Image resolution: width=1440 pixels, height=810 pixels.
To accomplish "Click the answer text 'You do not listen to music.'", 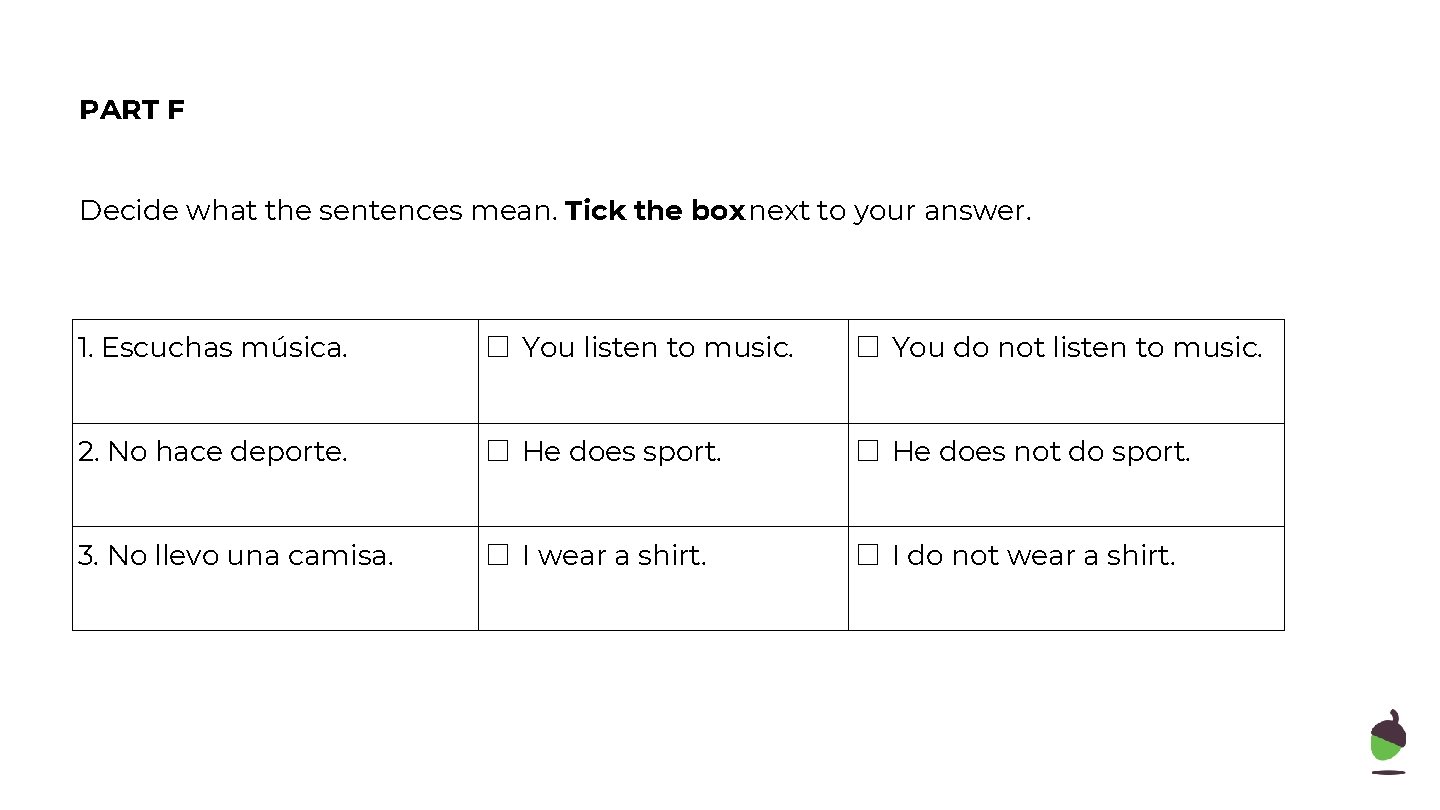I will pyautogui.click(x=1077, y=348).
